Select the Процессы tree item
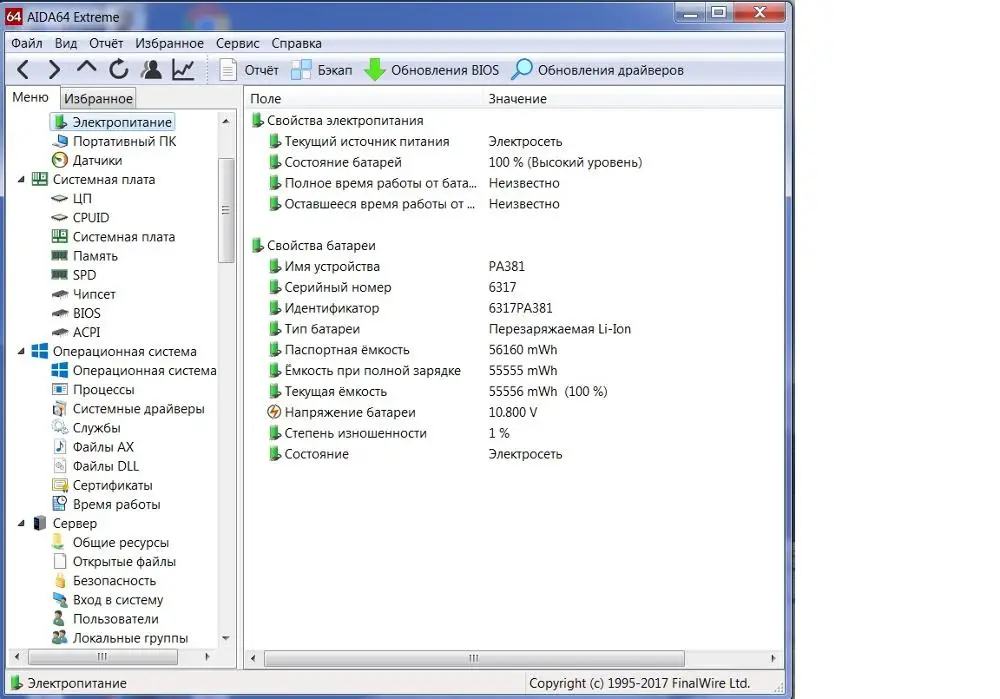1000x699 pixels. click(93, 390)
